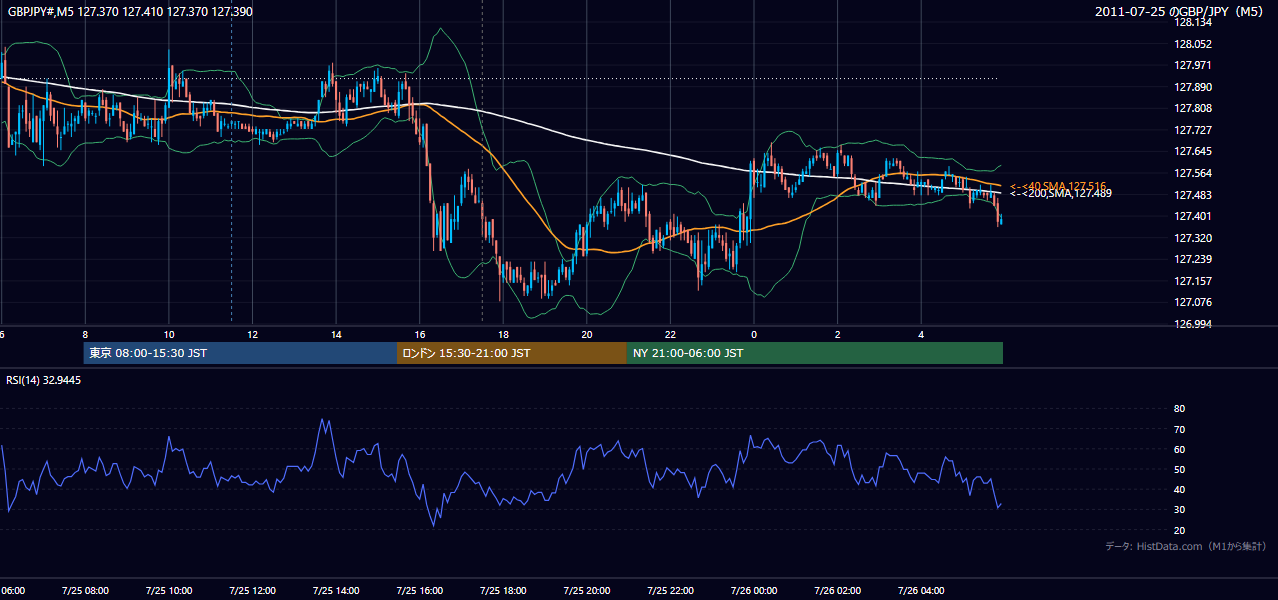The image size is (1278, 600).
Task: Click the 7/25 22:00 time label
Action: 670,591
